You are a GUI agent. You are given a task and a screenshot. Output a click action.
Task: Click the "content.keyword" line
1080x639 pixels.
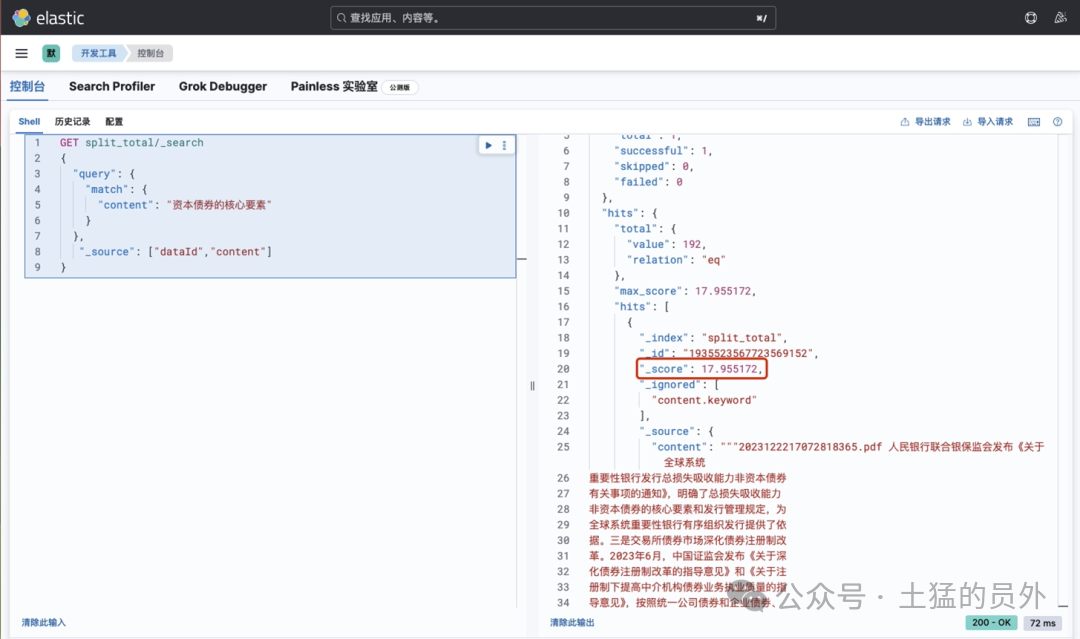(704, 400)
